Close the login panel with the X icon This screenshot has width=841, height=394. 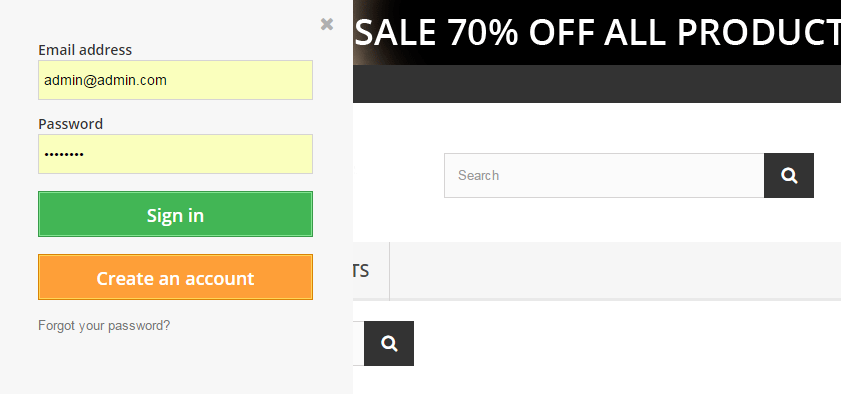pyautogui.click(x=327, y=24)
